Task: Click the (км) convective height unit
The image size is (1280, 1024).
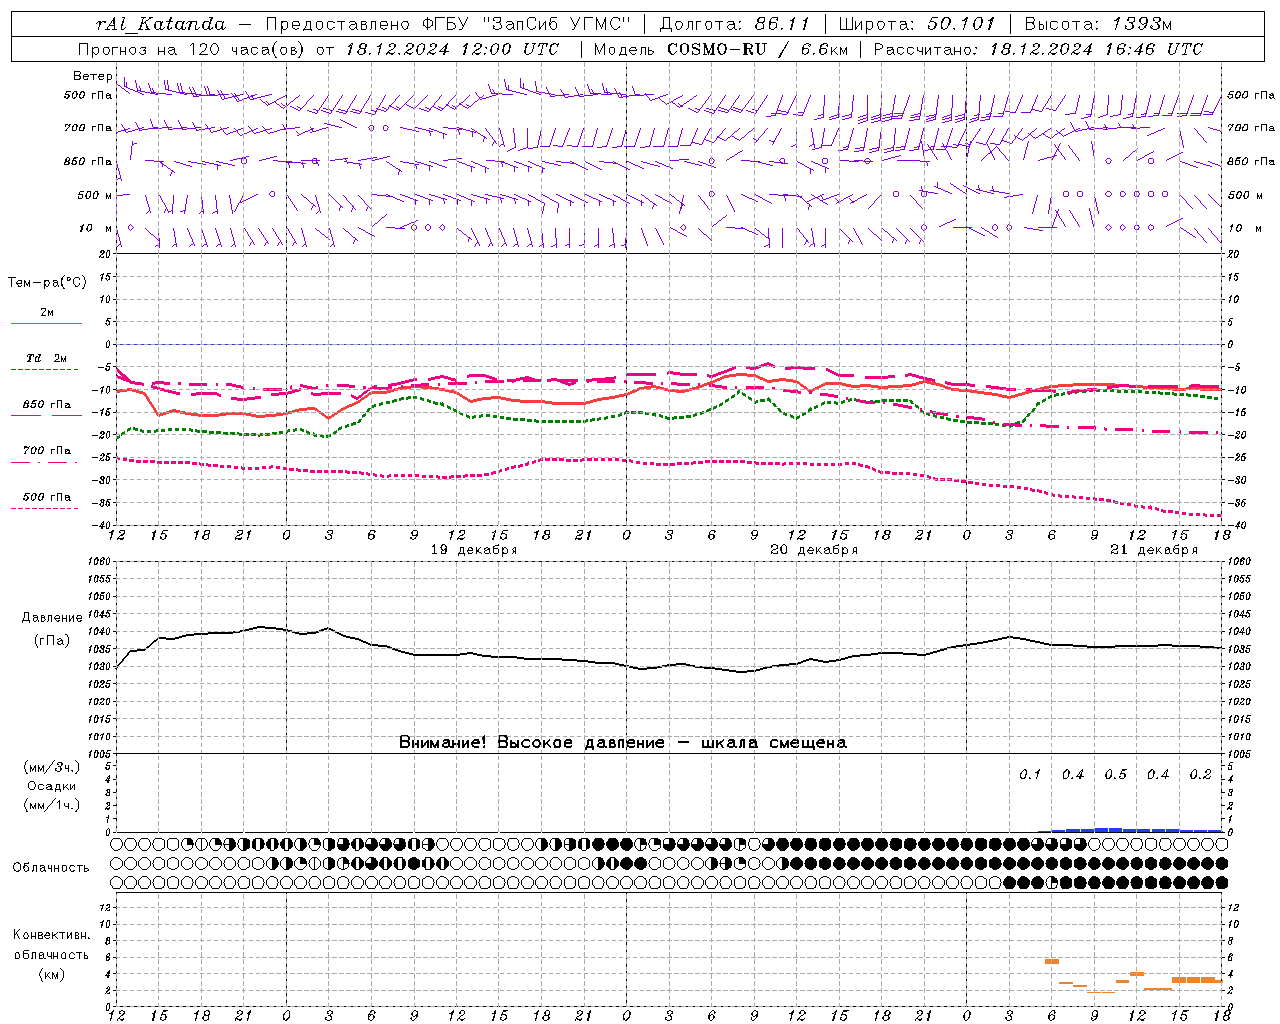Action: pos(52,974)
